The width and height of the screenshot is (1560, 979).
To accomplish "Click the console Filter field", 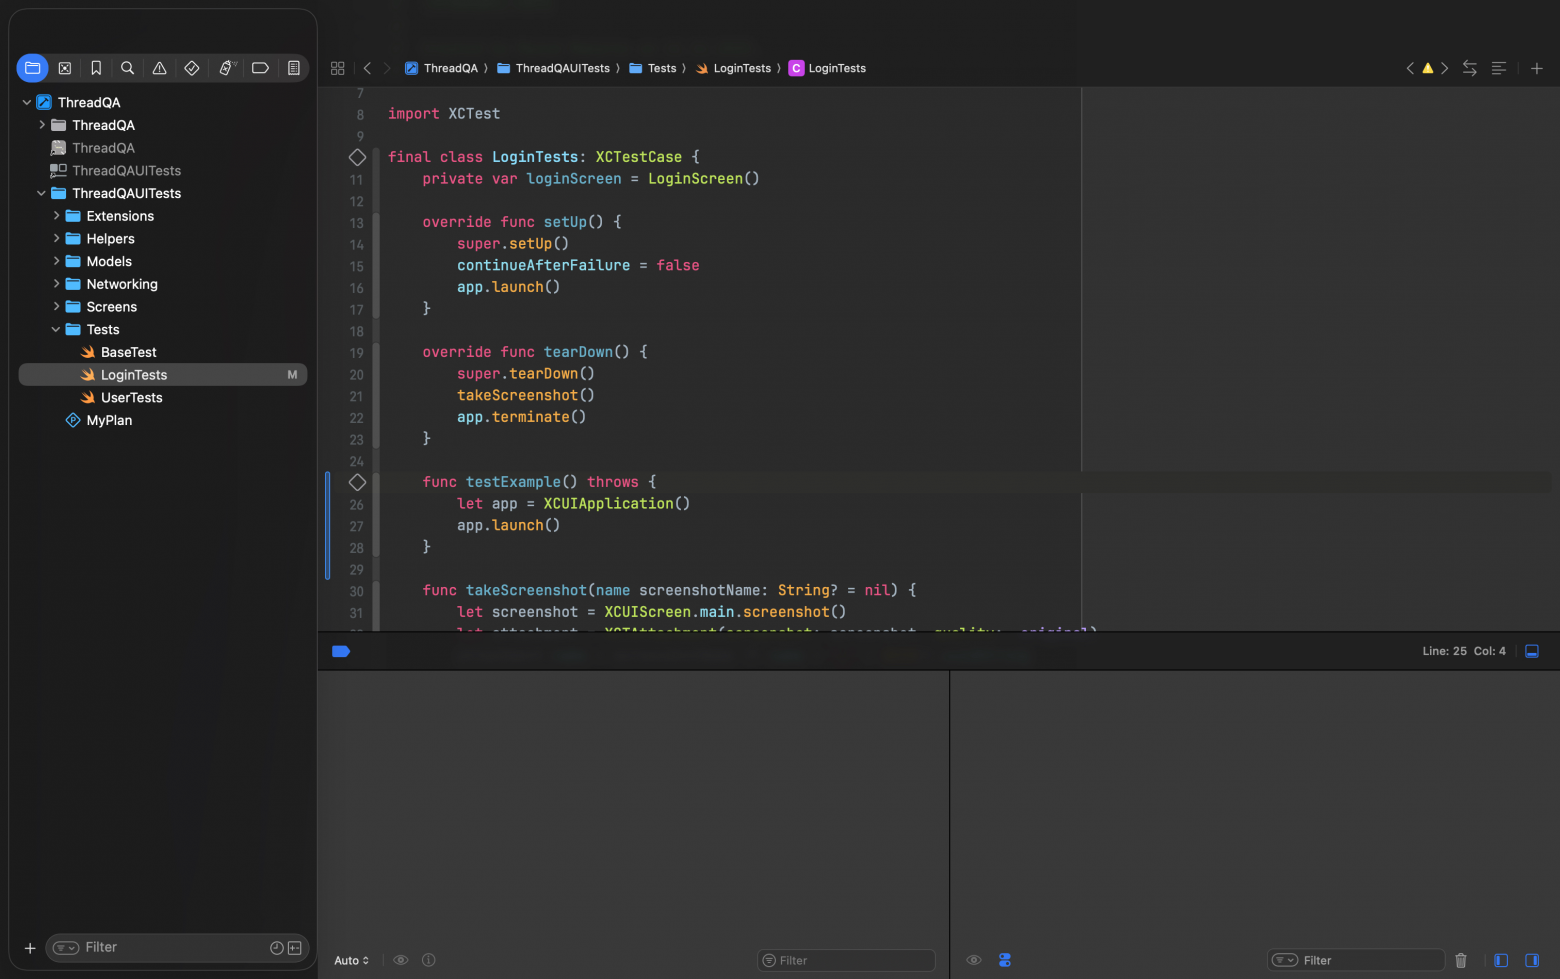I will (1356, 960).
